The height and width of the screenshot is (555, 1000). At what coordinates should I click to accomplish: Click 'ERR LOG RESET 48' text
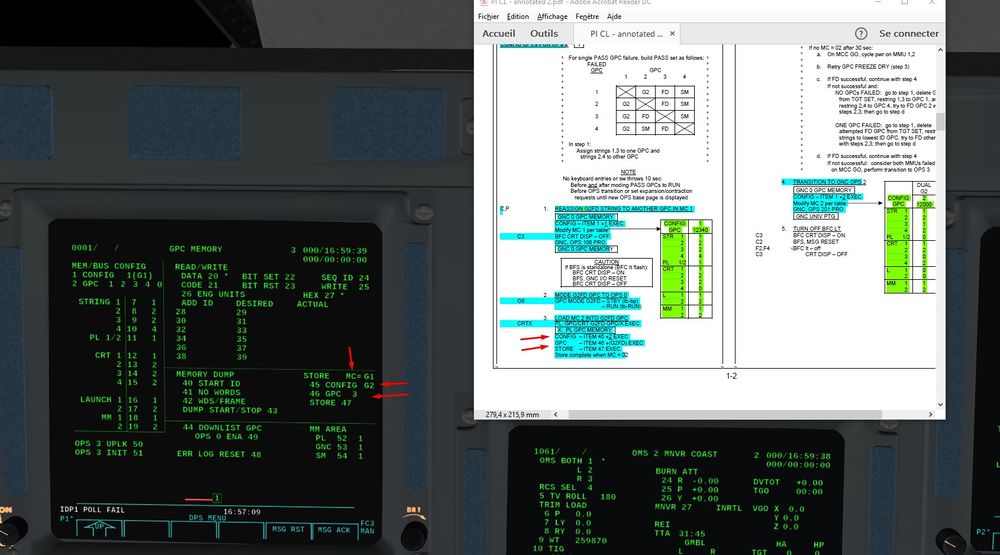click(219, 454)
